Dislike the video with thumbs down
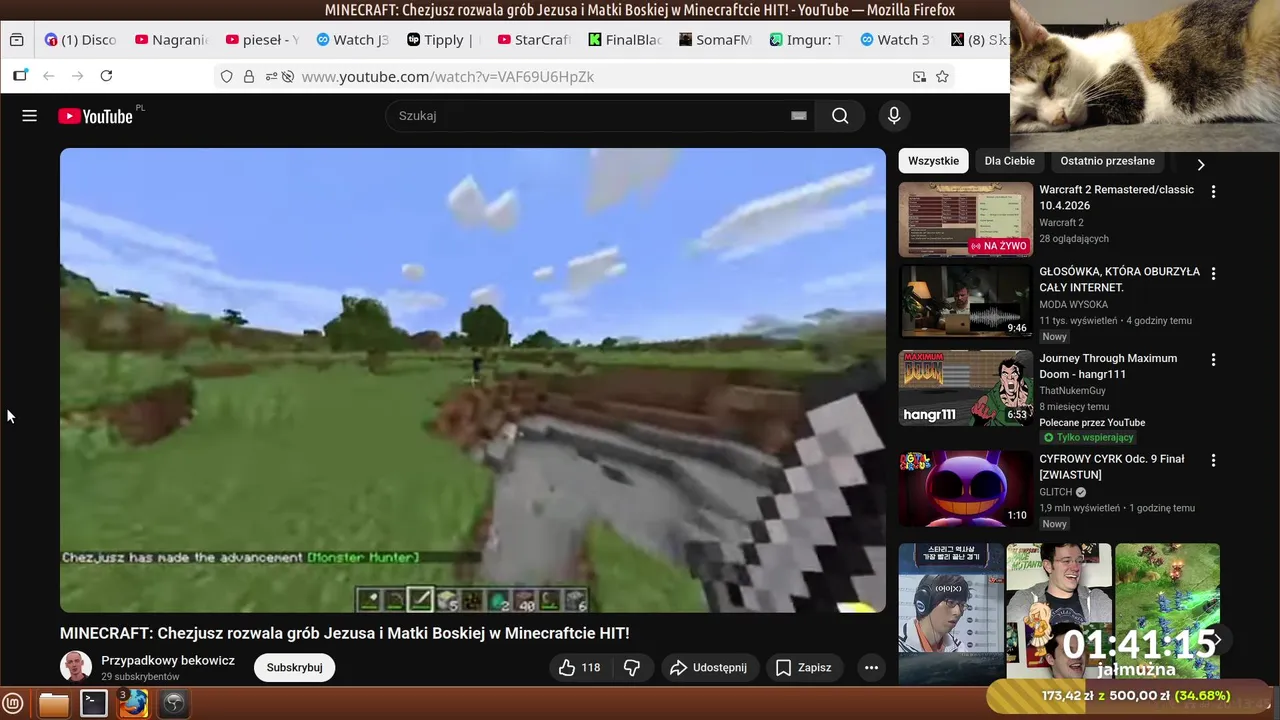Viewport: 1280px width, 720px height. pos(632,667)
